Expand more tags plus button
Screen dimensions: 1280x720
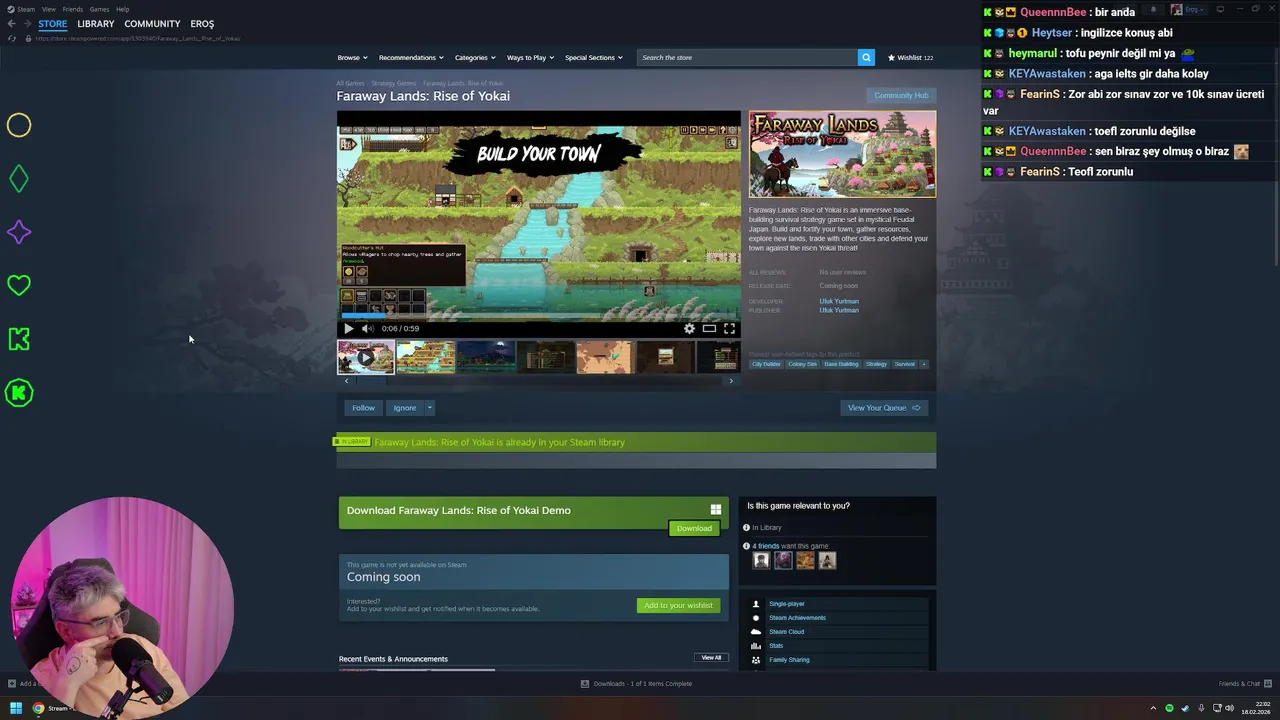click(x=924, y=364)
